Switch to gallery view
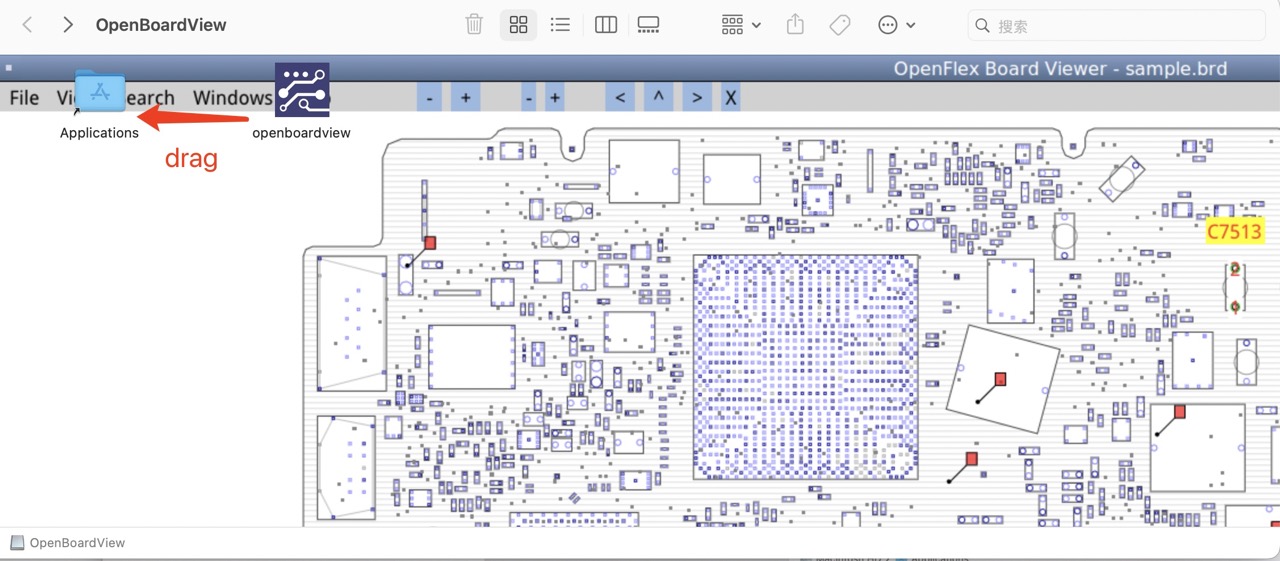1280x561 pixels. (649, 25)
